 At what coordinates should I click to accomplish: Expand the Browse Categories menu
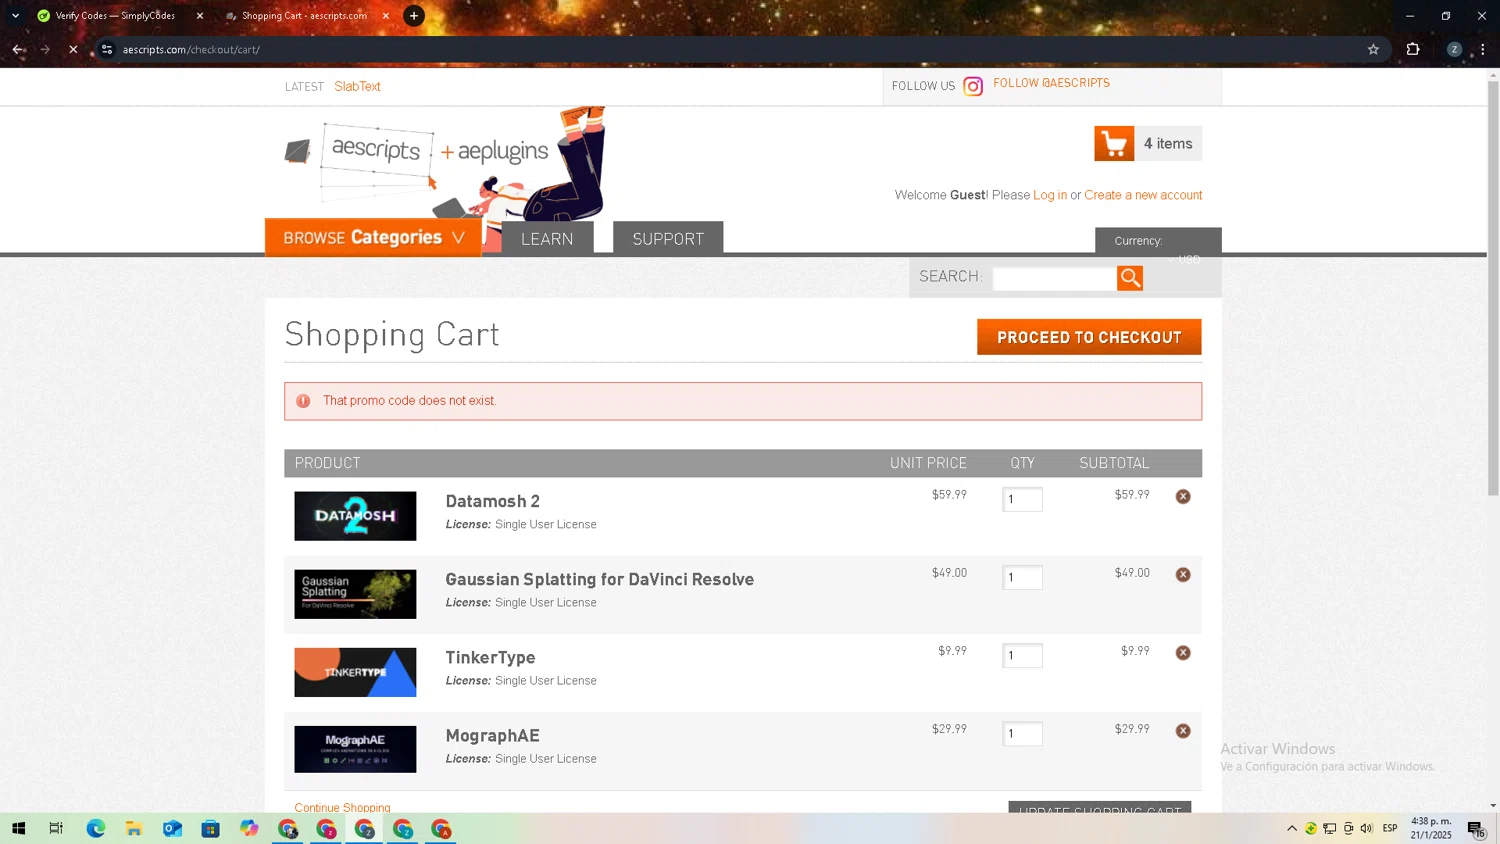[373, 237]
